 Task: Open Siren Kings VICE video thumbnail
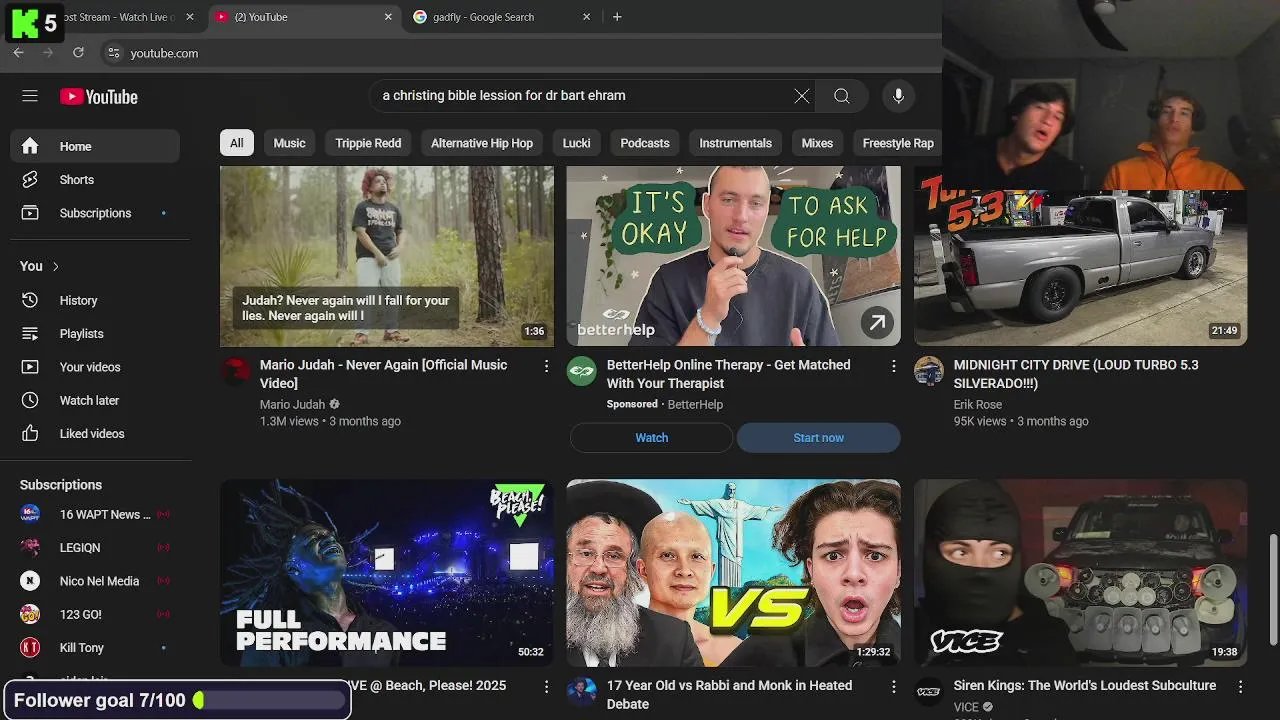click(x=1080, y=573)
